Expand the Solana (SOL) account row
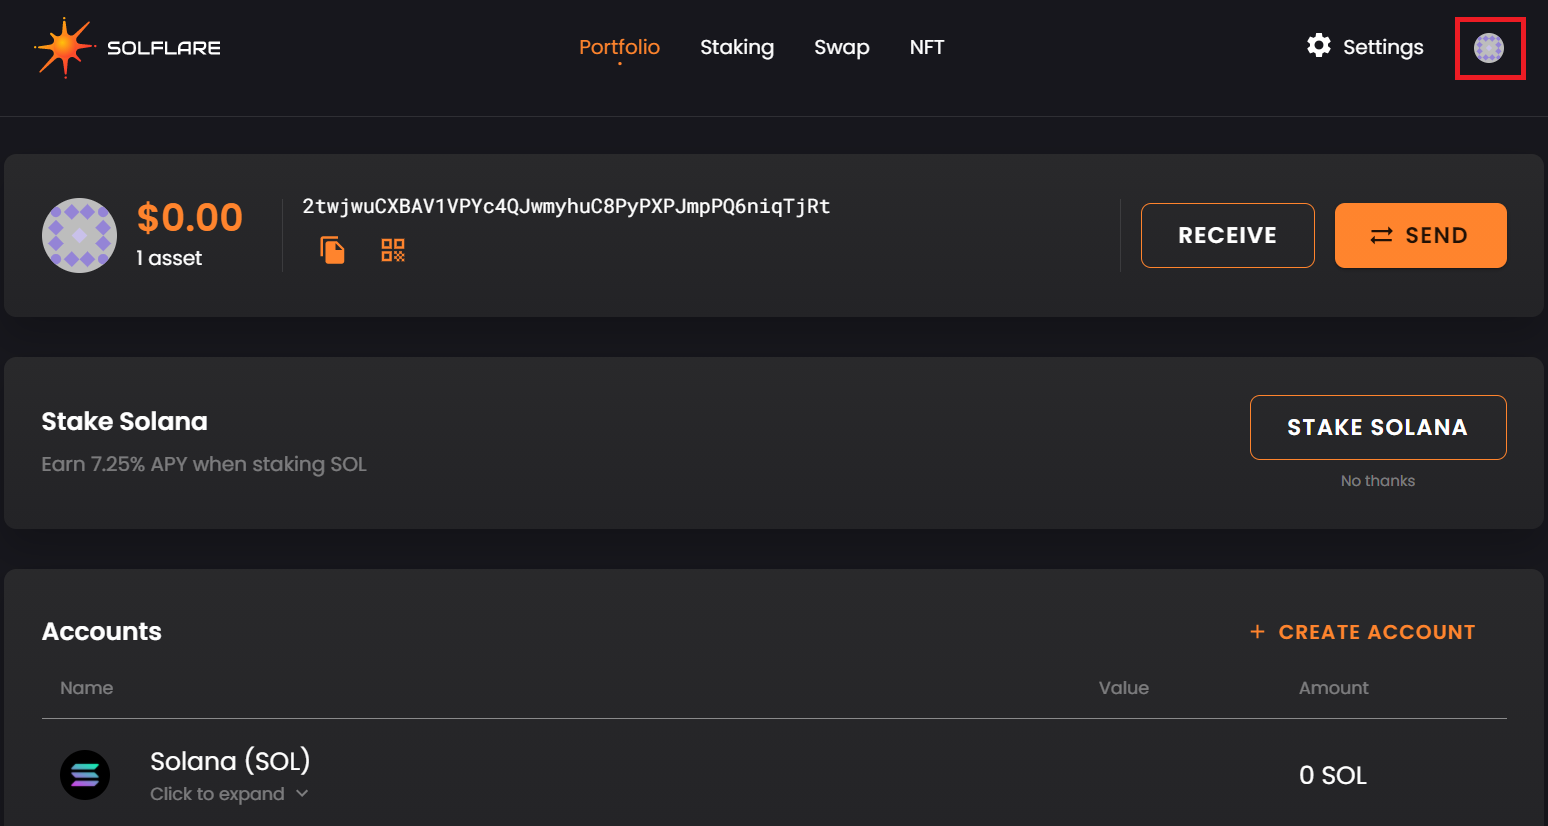1548x826 pixels. pos(229,793)
